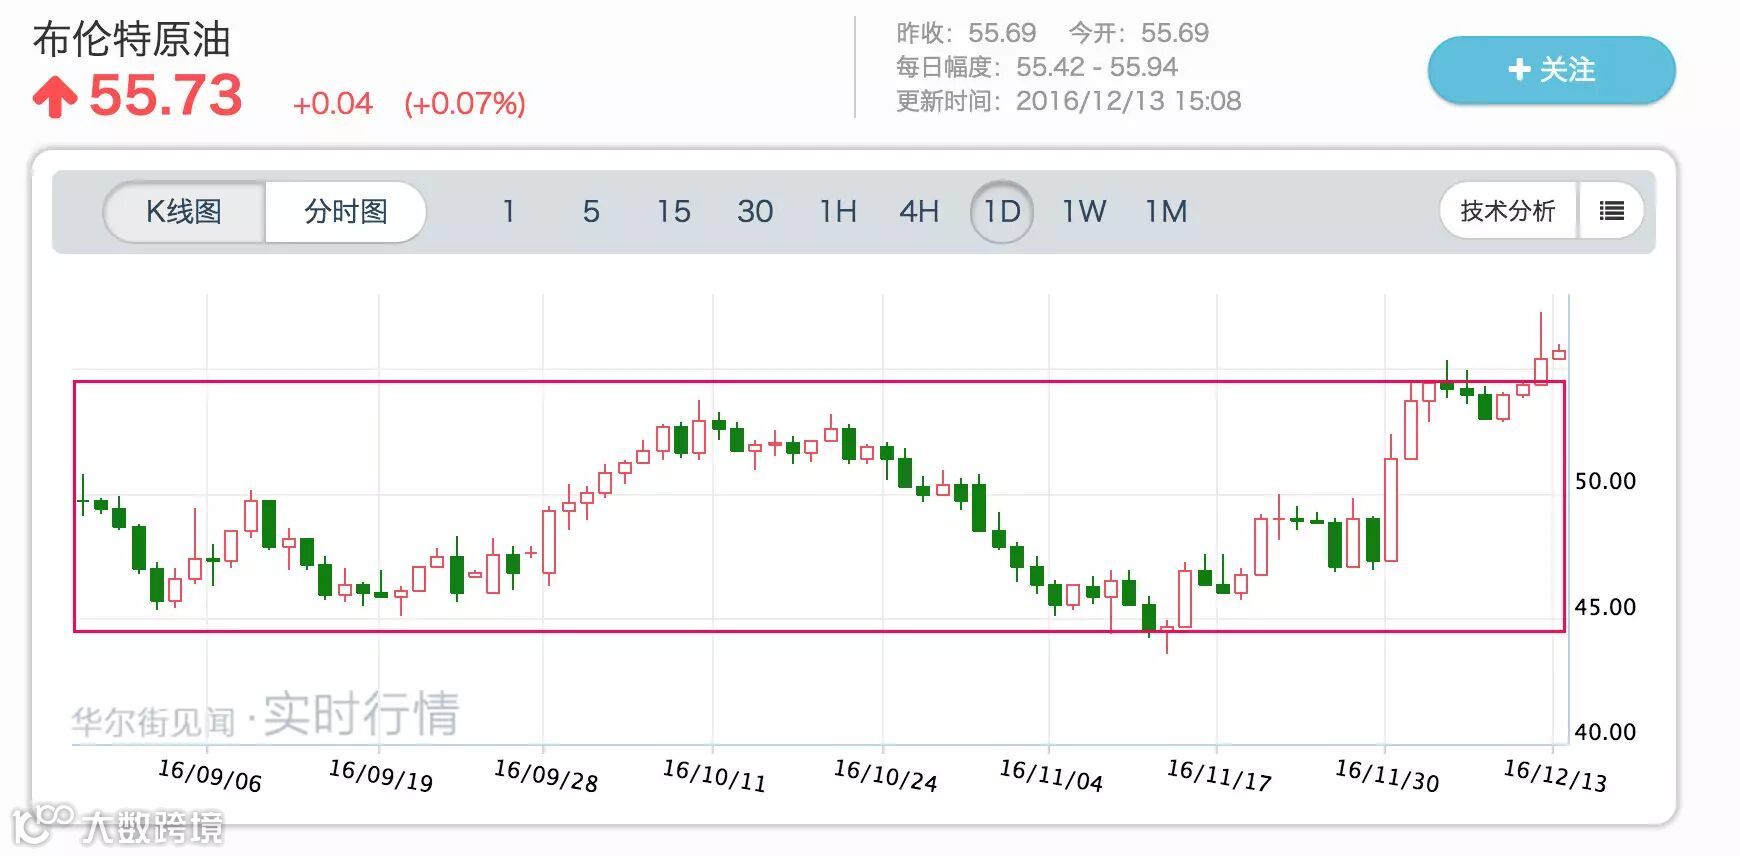The image size is (1740, 856).
Task: Select the 1W interval
Action: click(x=1084, y=211)
